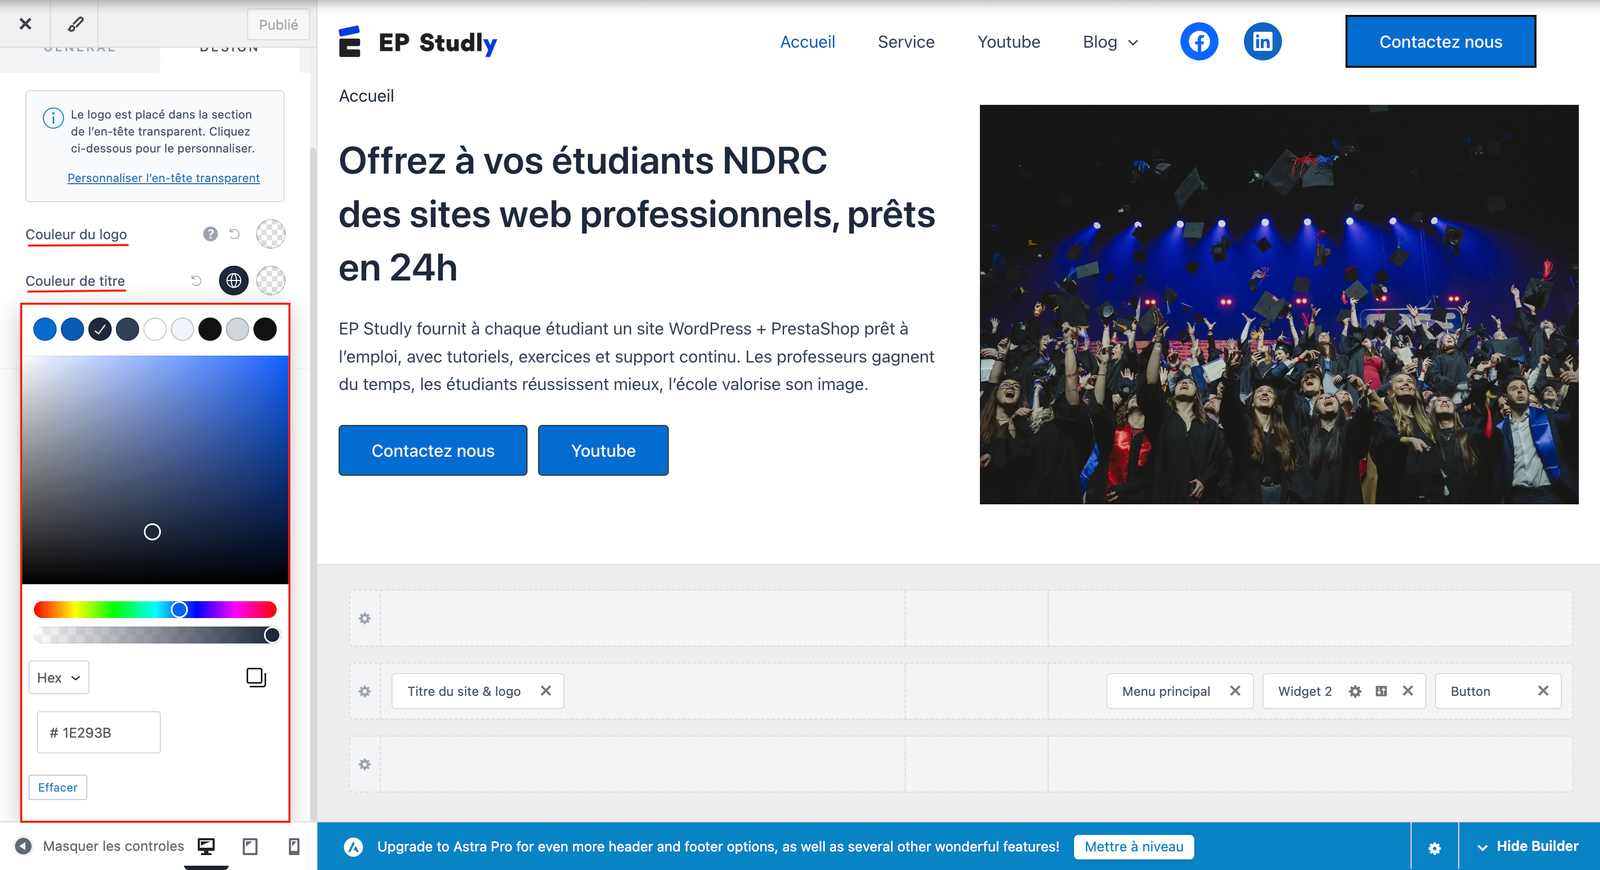Click the logo color help icon

click(x=210, y=234)
